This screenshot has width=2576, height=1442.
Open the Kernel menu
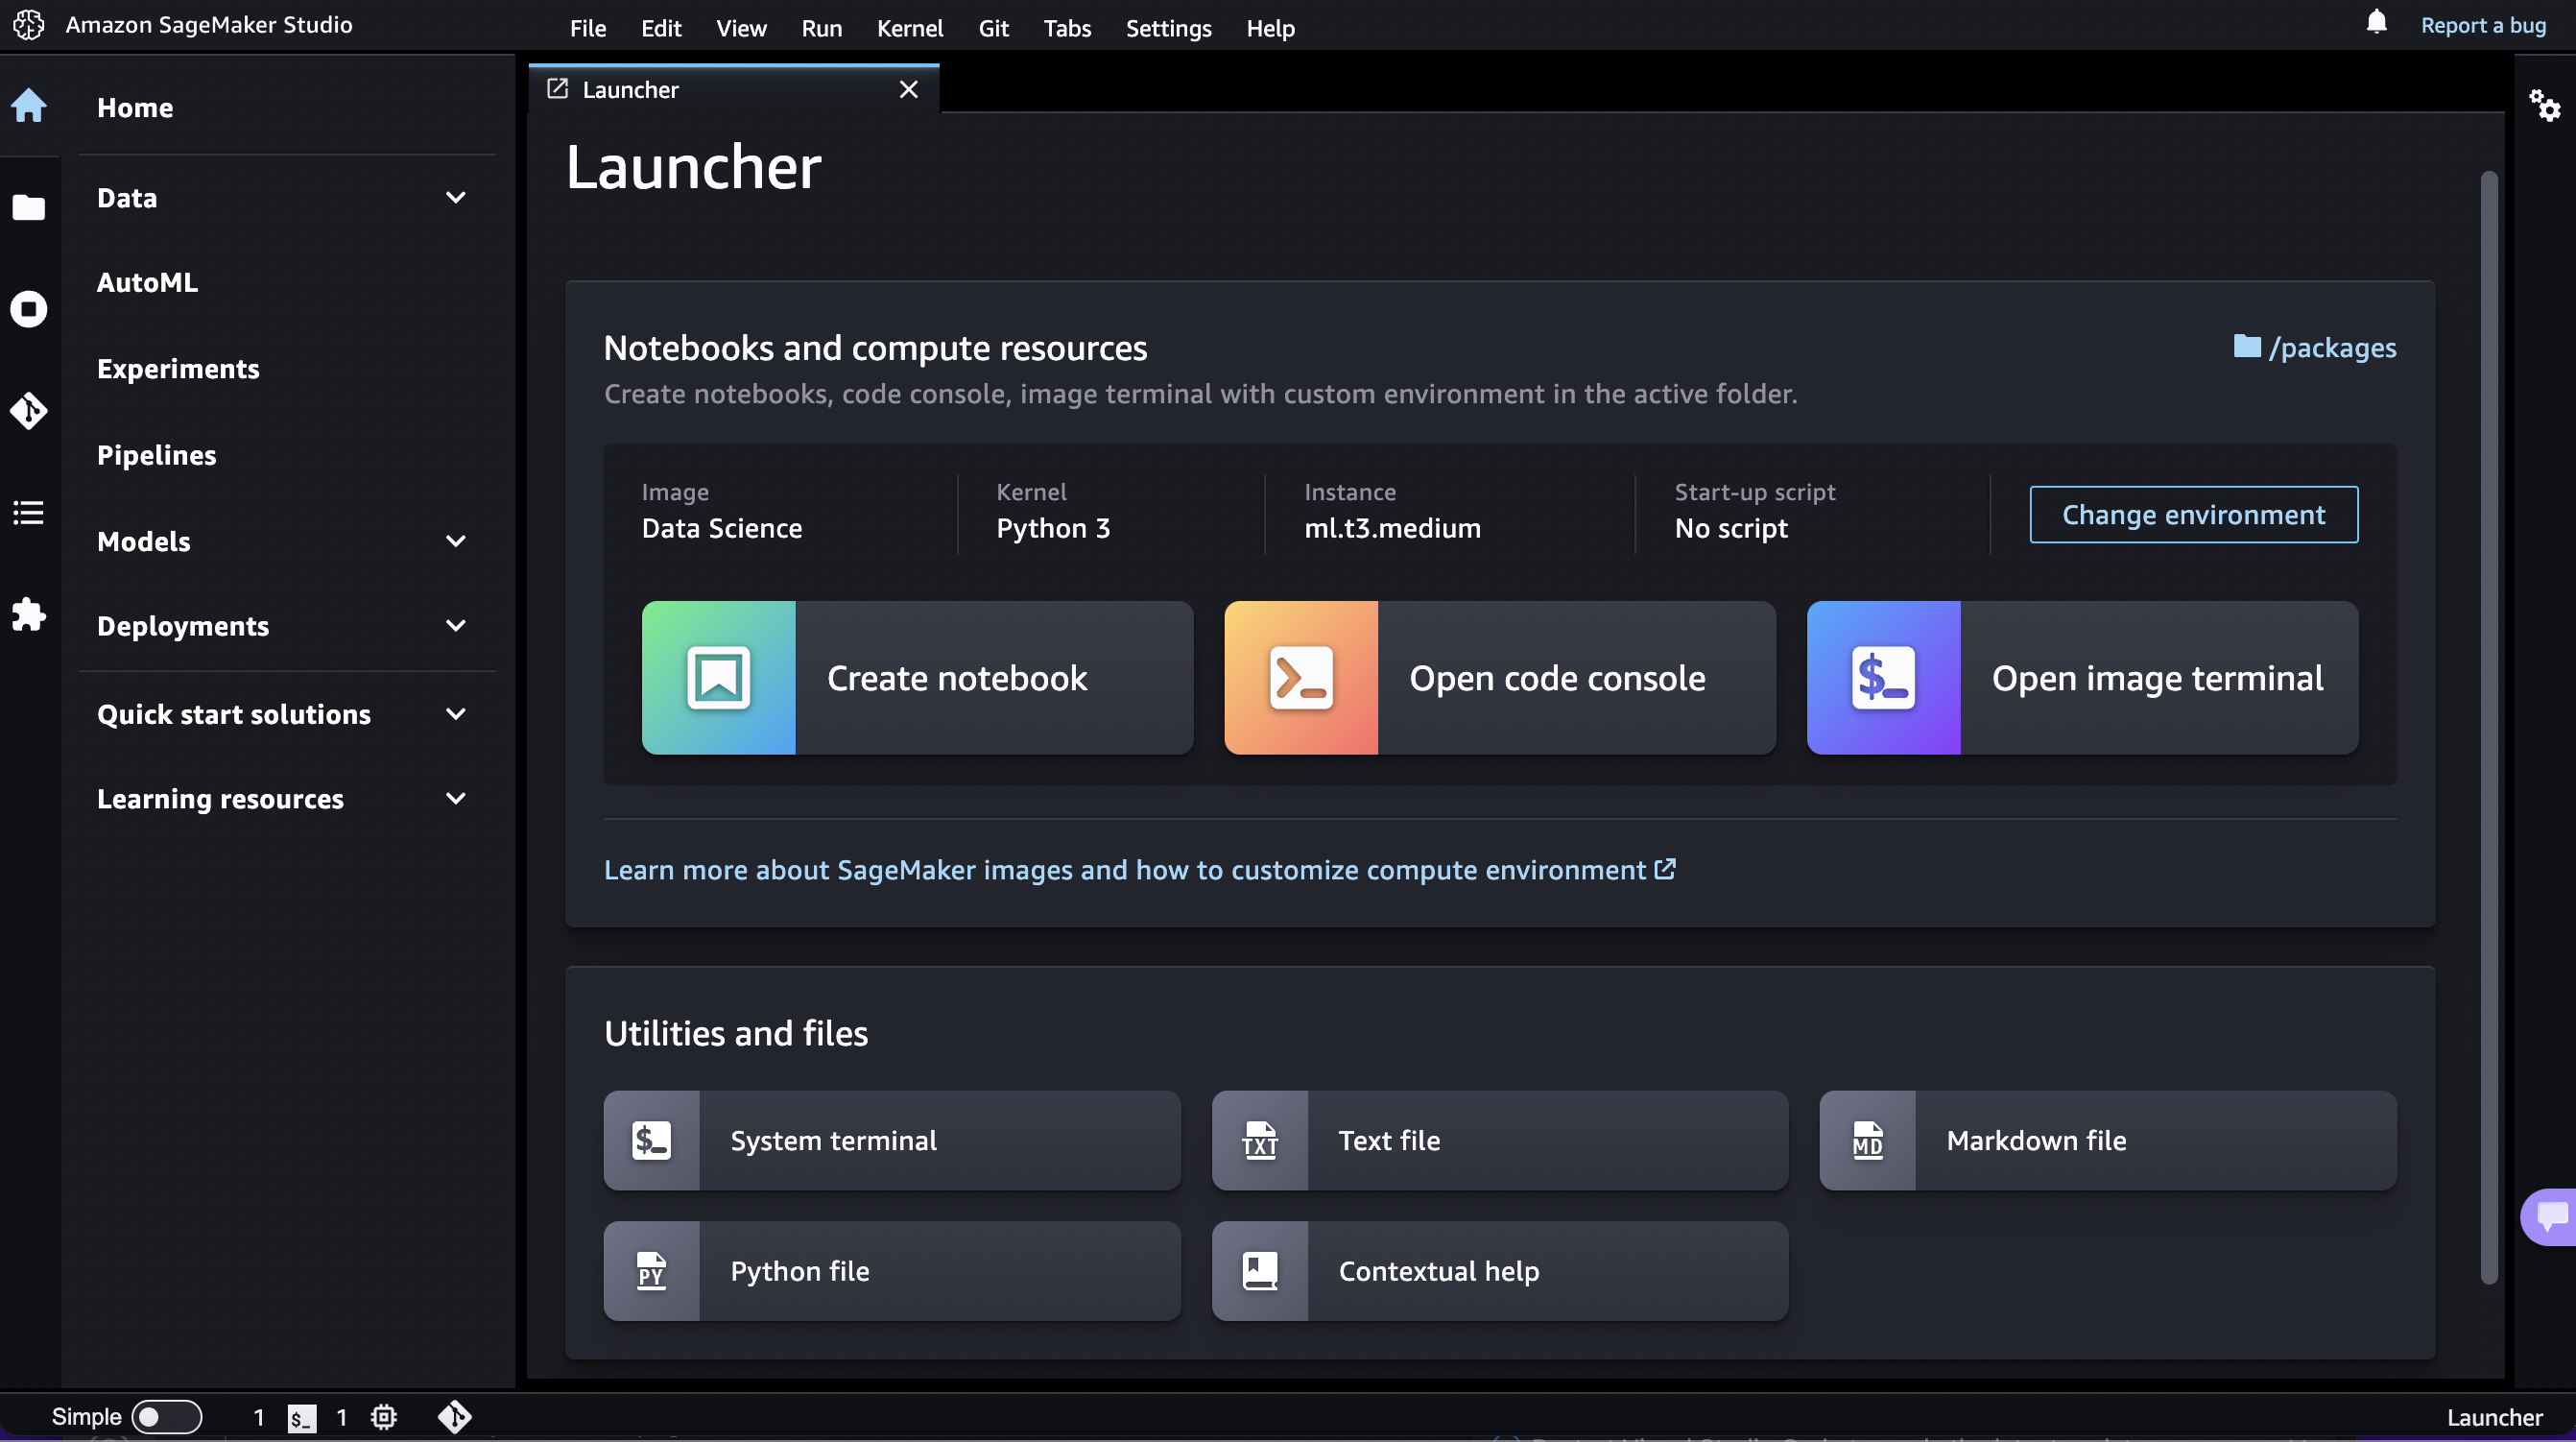pyautogui.click(x=910, y=25)
